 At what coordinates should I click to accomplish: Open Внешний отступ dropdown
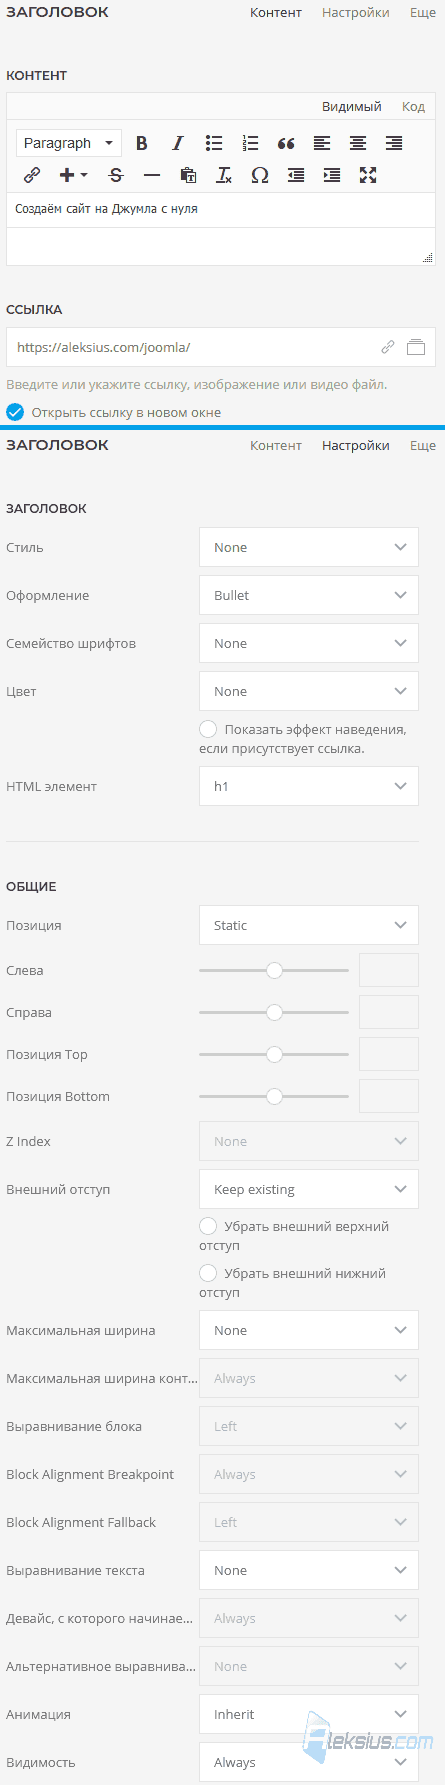[x=309, y=1189]
